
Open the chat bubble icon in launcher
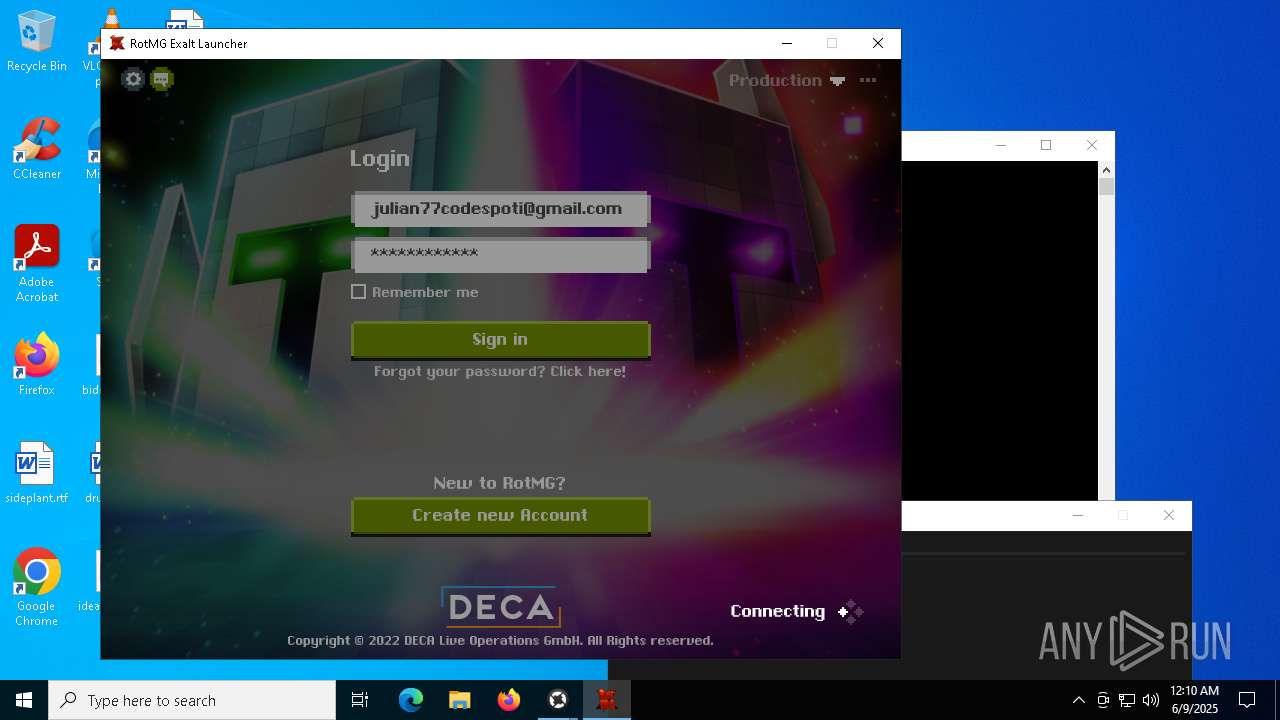pos(162,79)
